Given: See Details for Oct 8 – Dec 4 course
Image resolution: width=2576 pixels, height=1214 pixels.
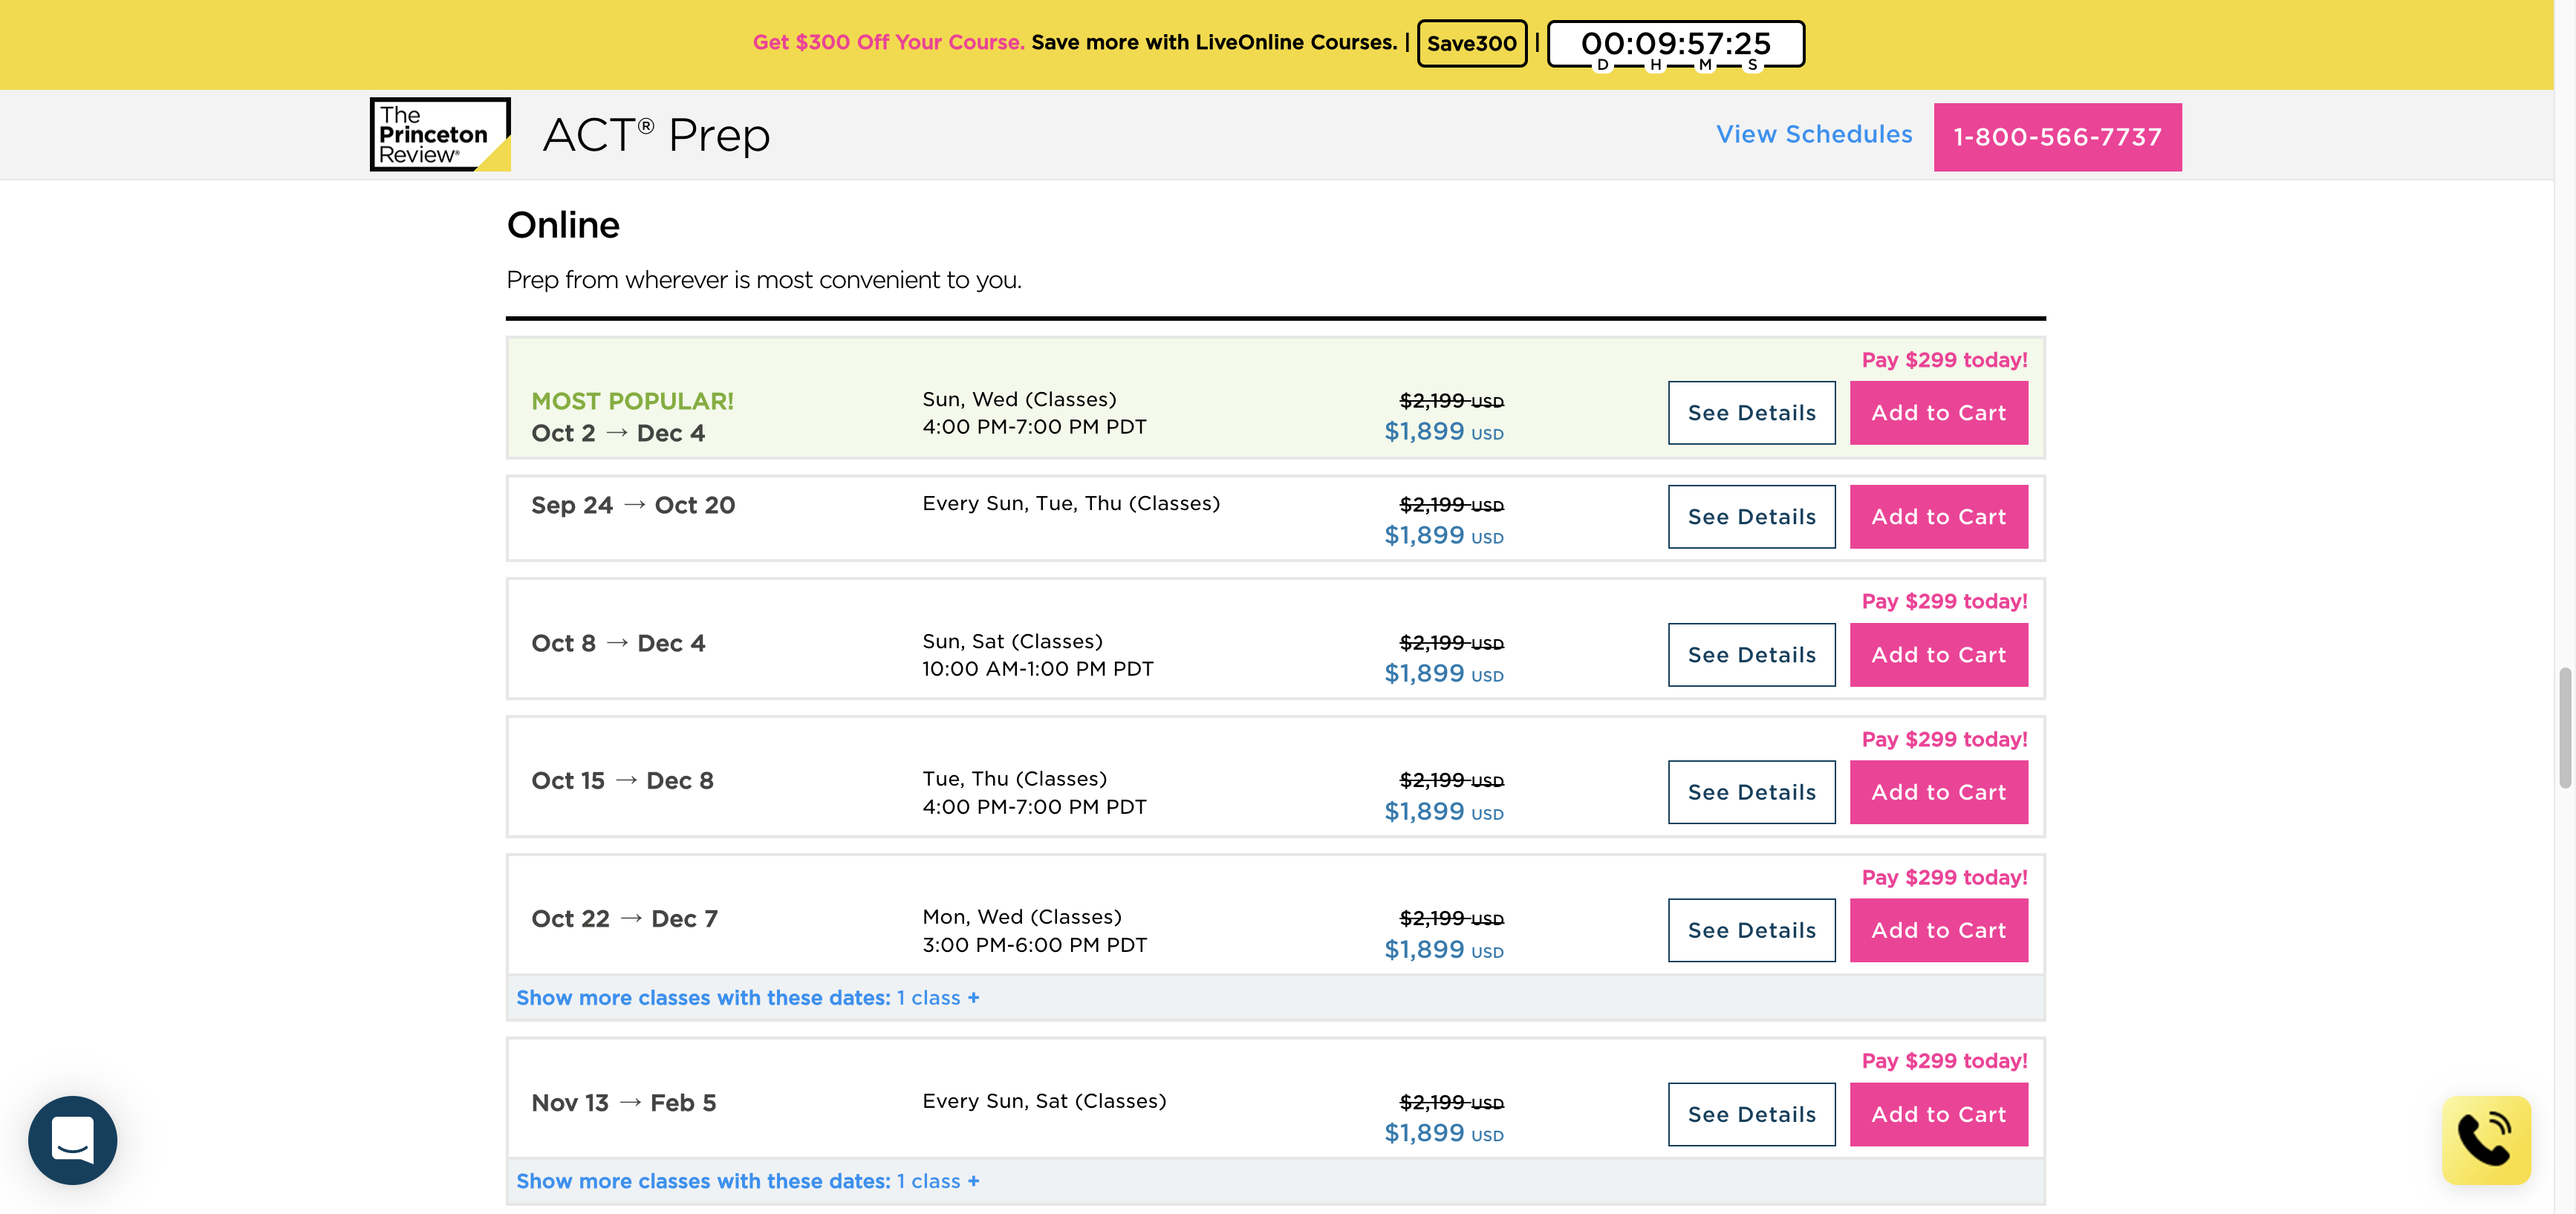Looking at the screenshot, I should 1751,655.
